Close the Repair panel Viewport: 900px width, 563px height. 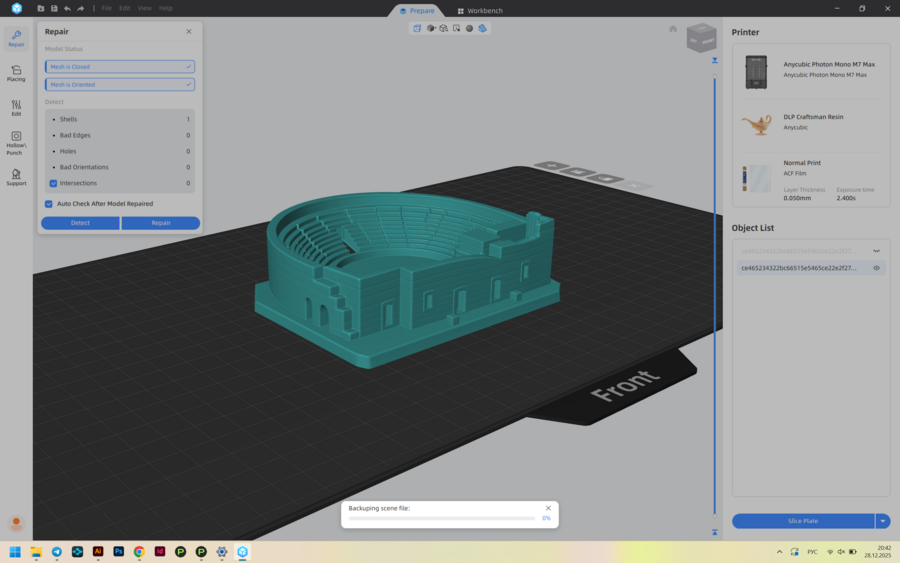point(188,32)
